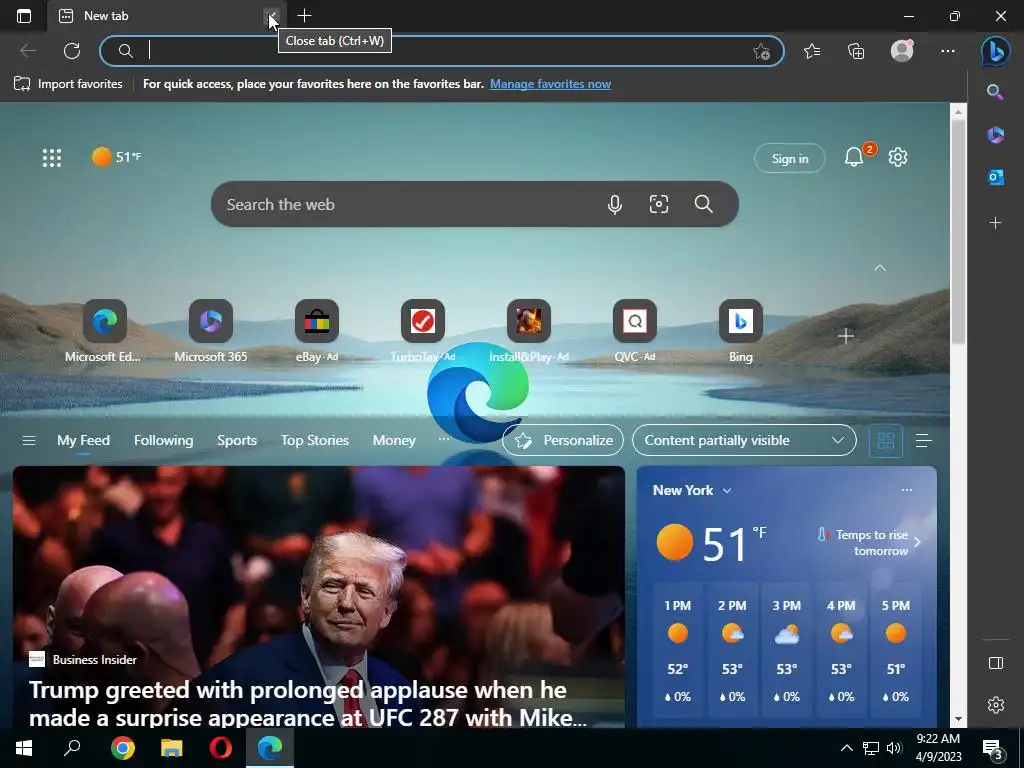Viewport: 1024px width, 768px height.
Task: Click the page vertical scrollbar thumb
Action: 958,232
